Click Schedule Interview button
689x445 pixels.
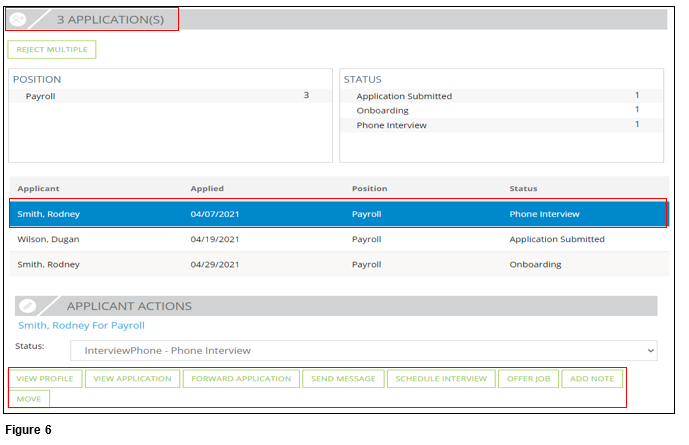tap(441, 378)
